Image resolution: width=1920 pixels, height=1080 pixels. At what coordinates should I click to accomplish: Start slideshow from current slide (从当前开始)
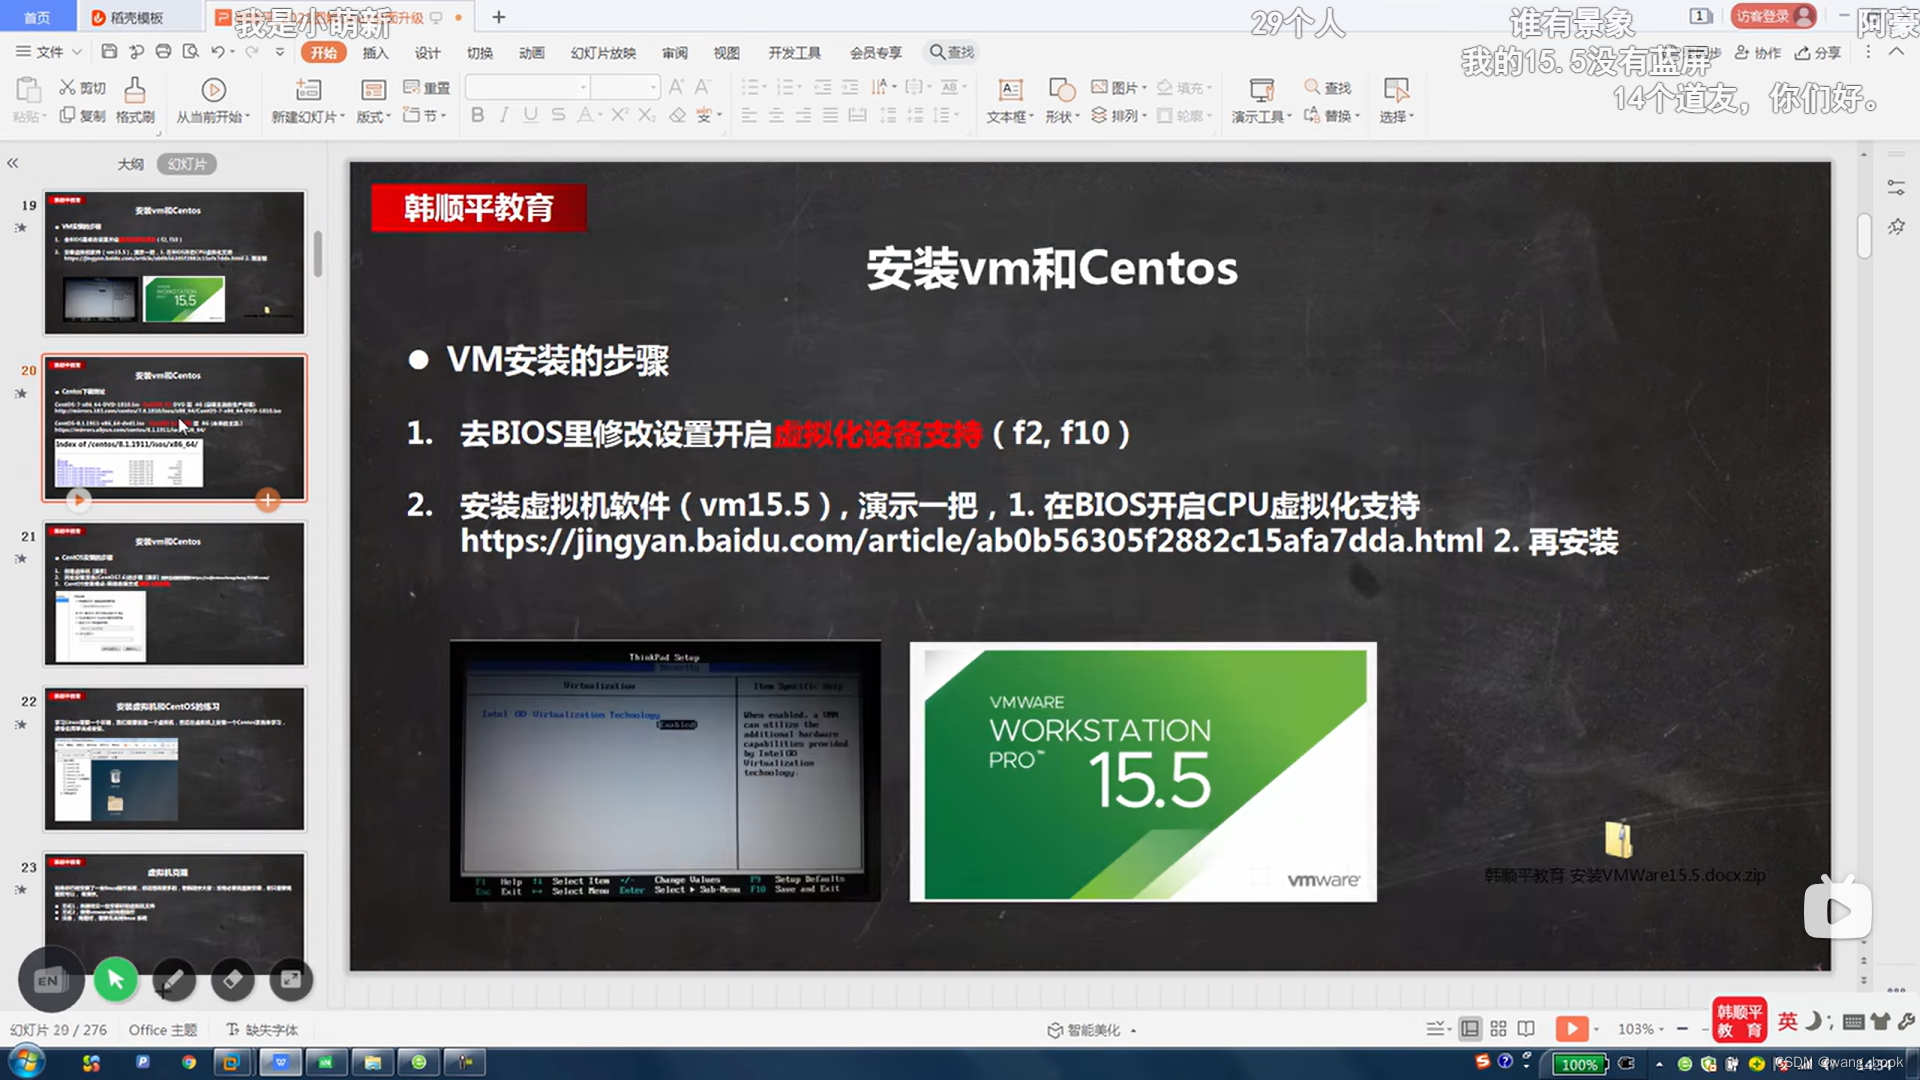[213, 100]
